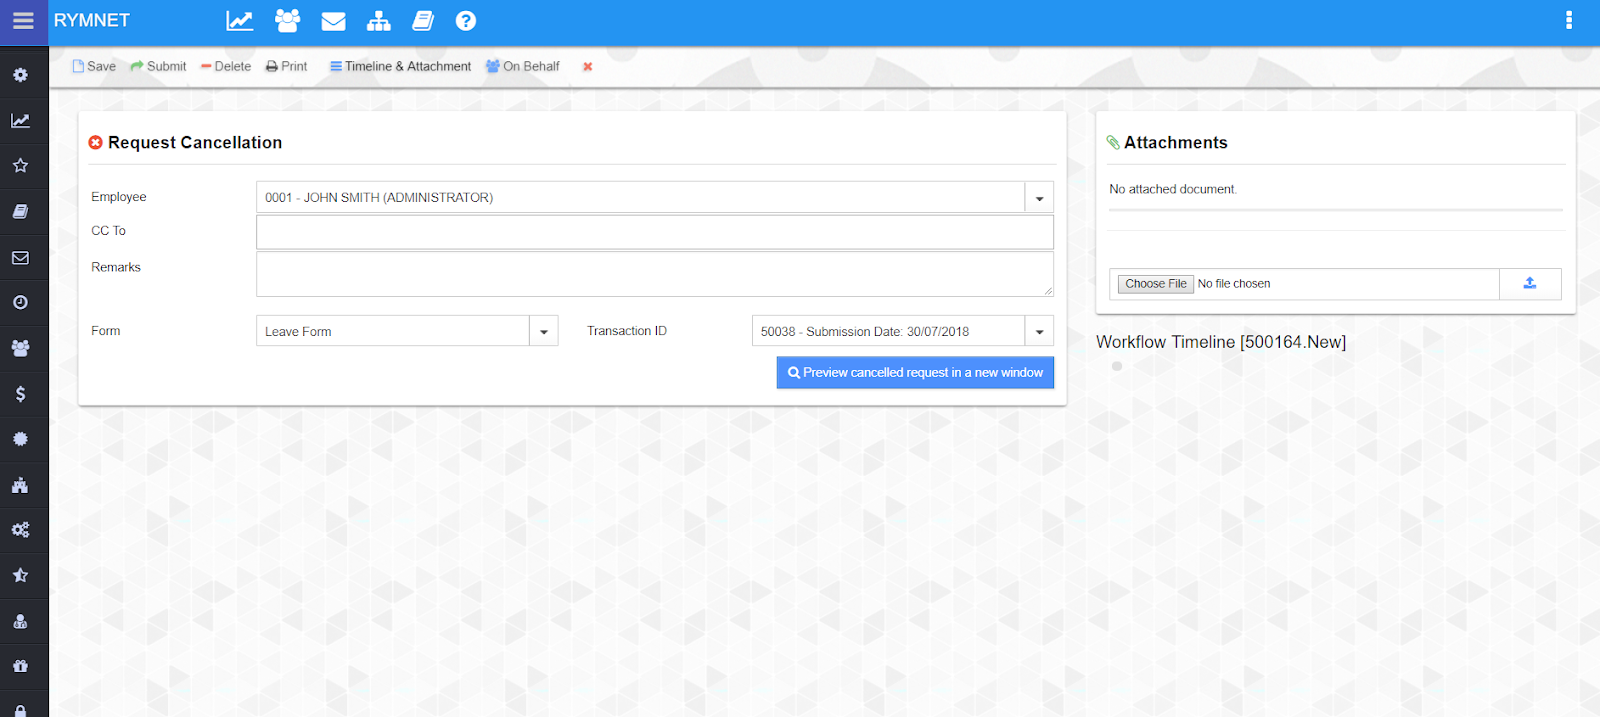Open the vertical three-dot options menu
This screenshot has height=717, width=1600.
[1568, 21]
